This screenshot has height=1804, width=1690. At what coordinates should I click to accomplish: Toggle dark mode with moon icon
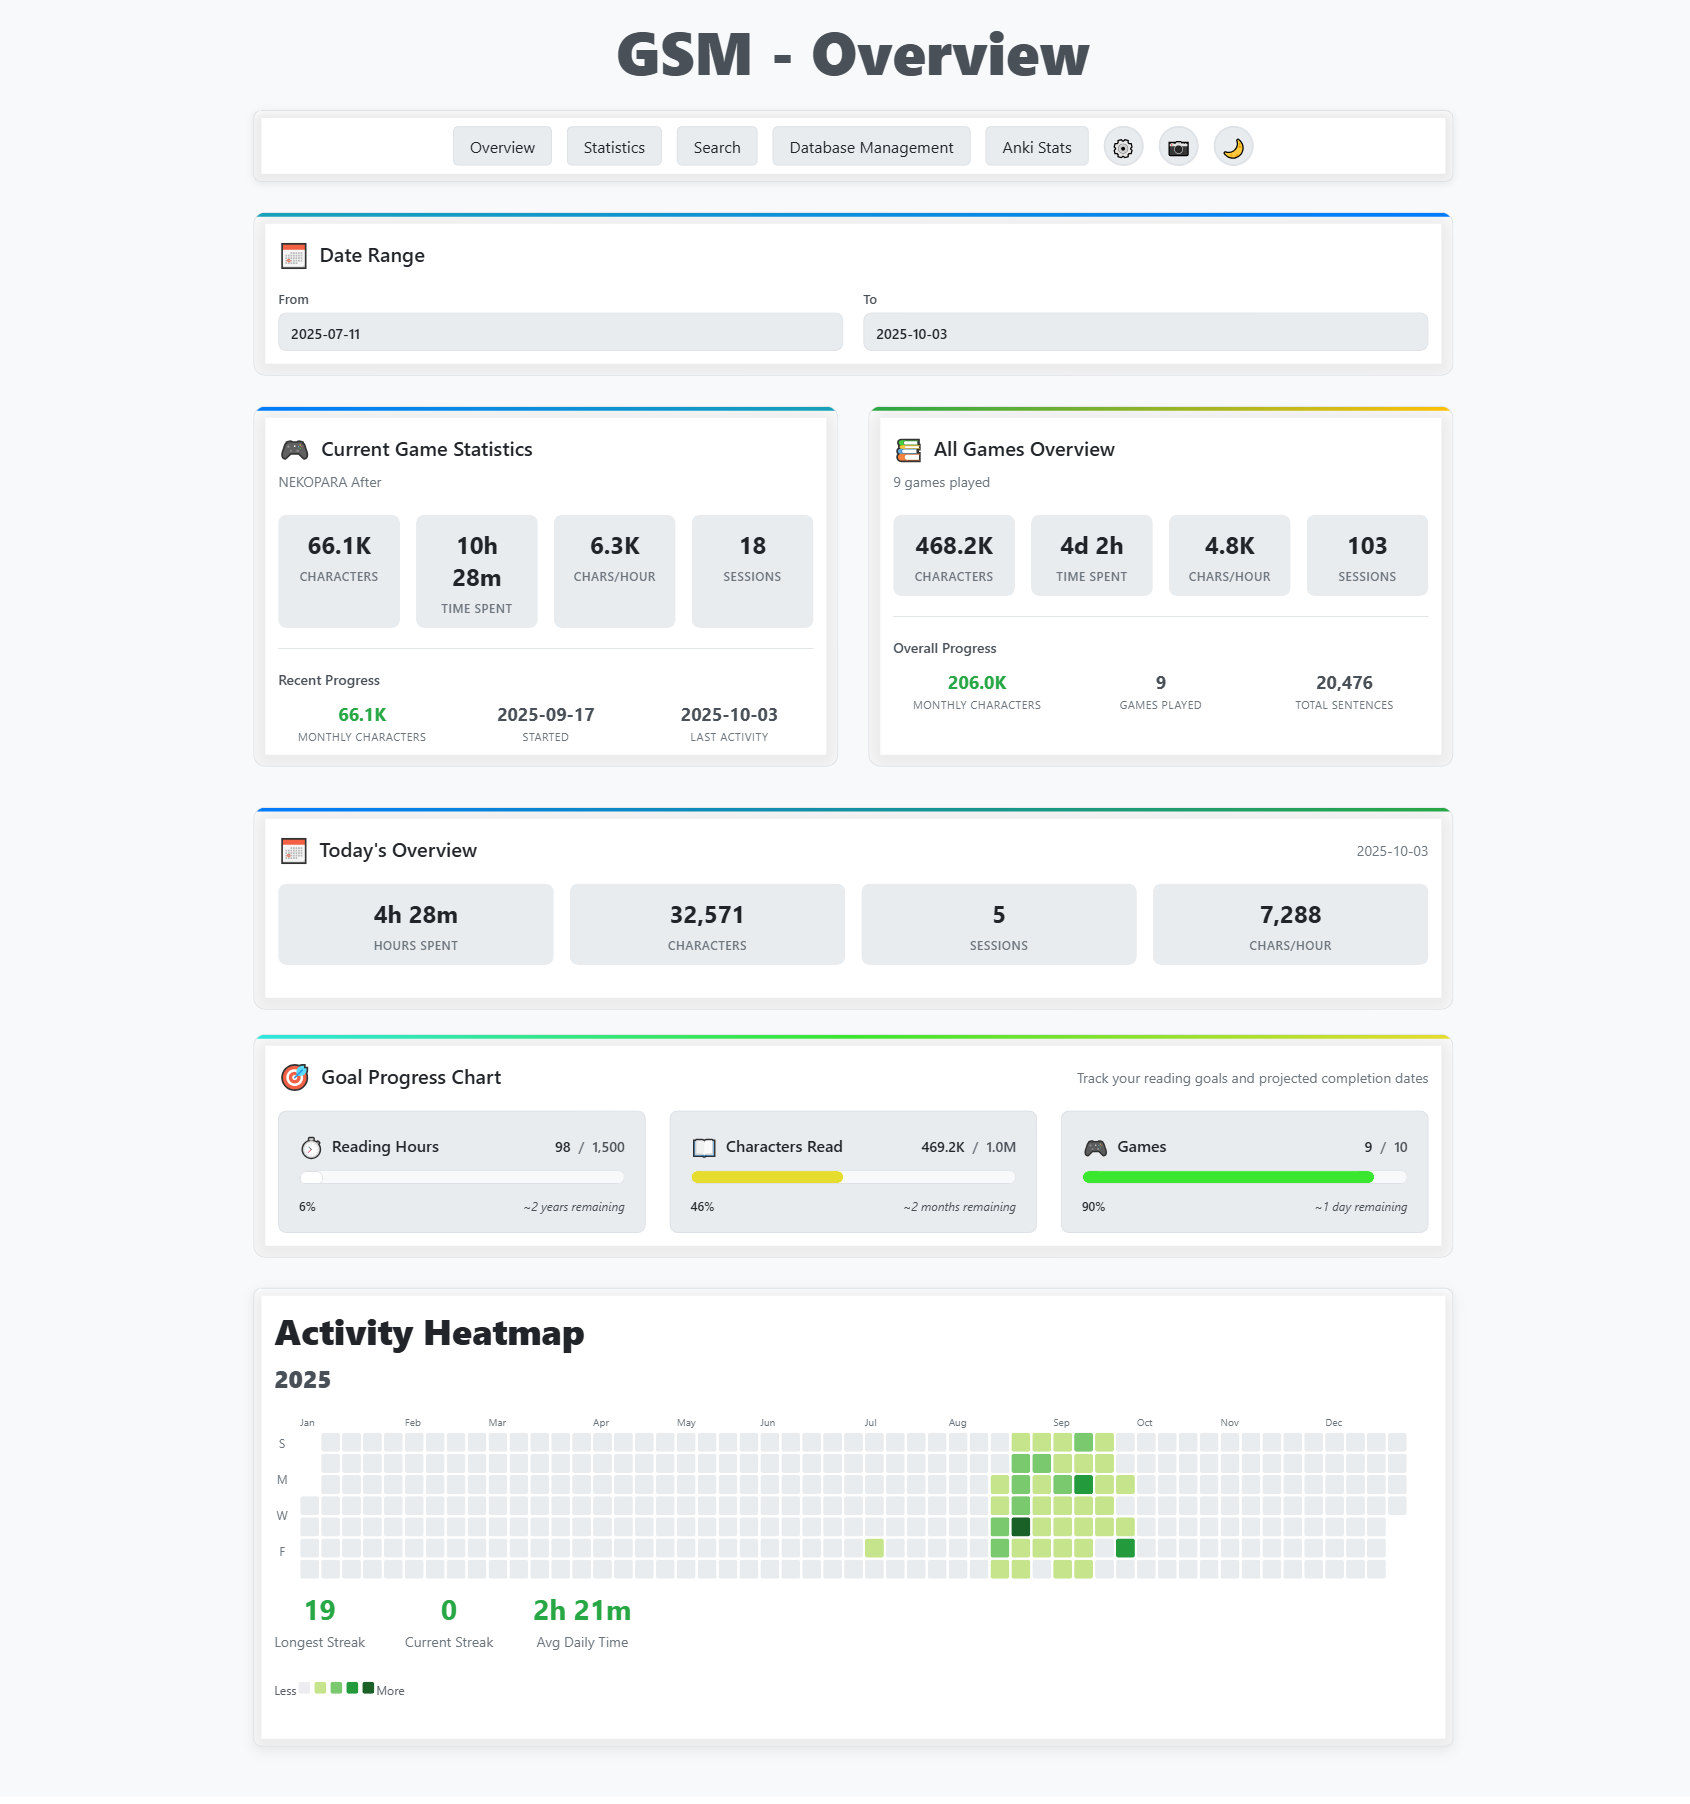[x=1233, y=148]
